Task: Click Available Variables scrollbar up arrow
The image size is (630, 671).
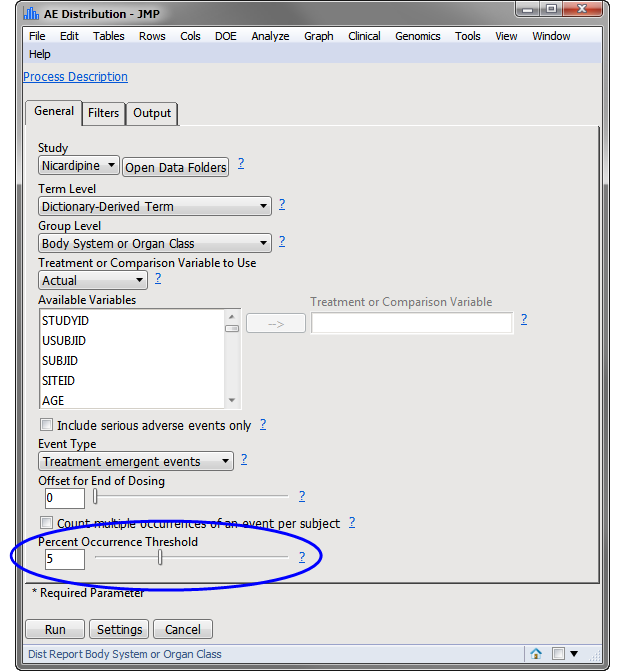Action: (232, 317)
